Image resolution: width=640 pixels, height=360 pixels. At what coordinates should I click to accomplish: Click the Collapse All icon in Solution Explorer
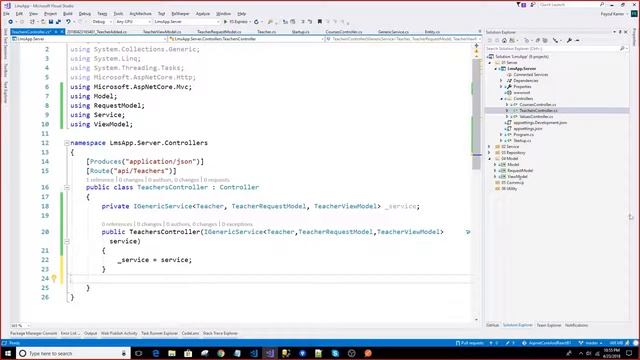click(538, 40)
